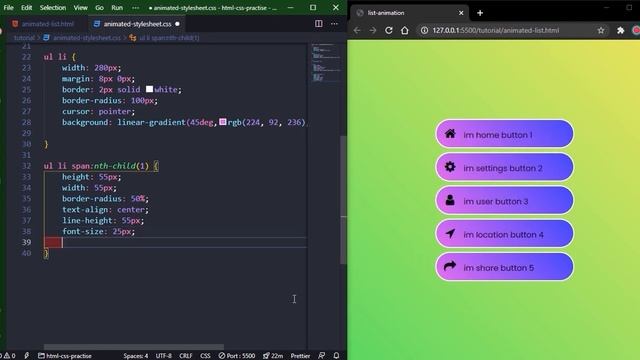Click the 'im share button 5' item

[504, 267]
